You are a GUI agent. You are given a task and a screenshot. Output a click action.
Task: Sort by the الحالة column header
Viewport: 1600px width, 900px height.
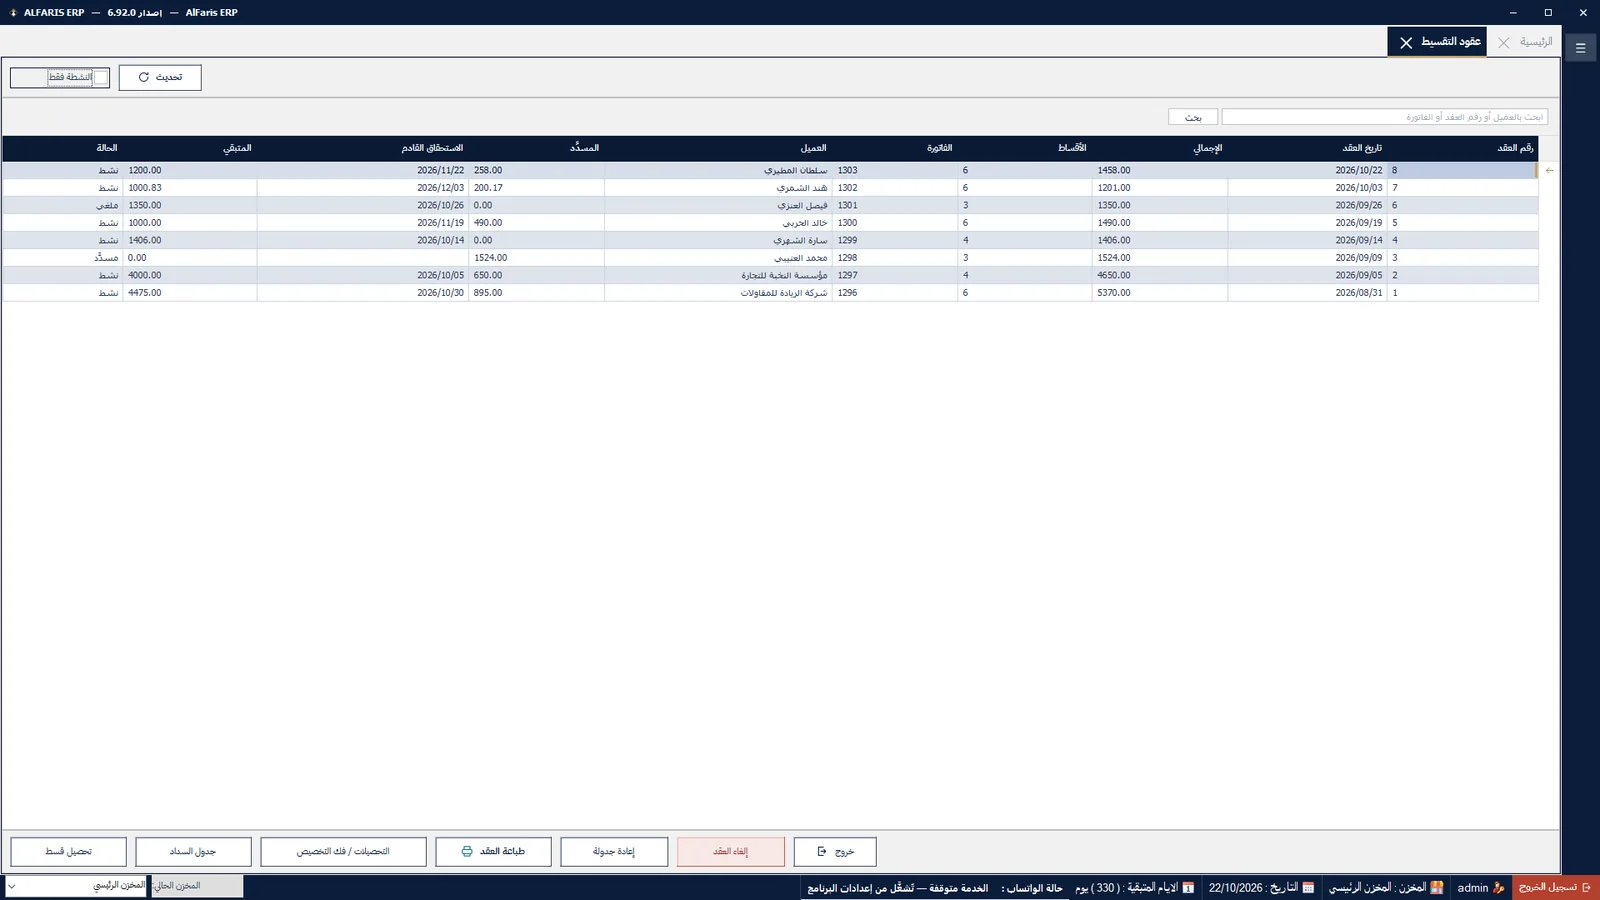(106, 148)
